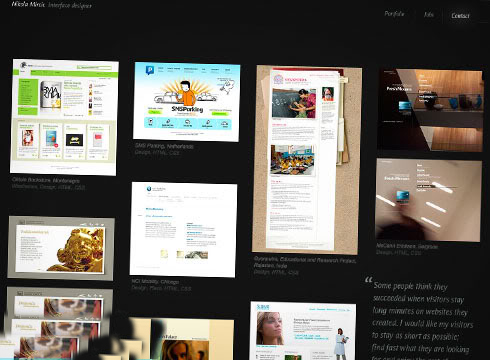
Task: Click the Educational and Research Project caption
Action: (305, 263)
